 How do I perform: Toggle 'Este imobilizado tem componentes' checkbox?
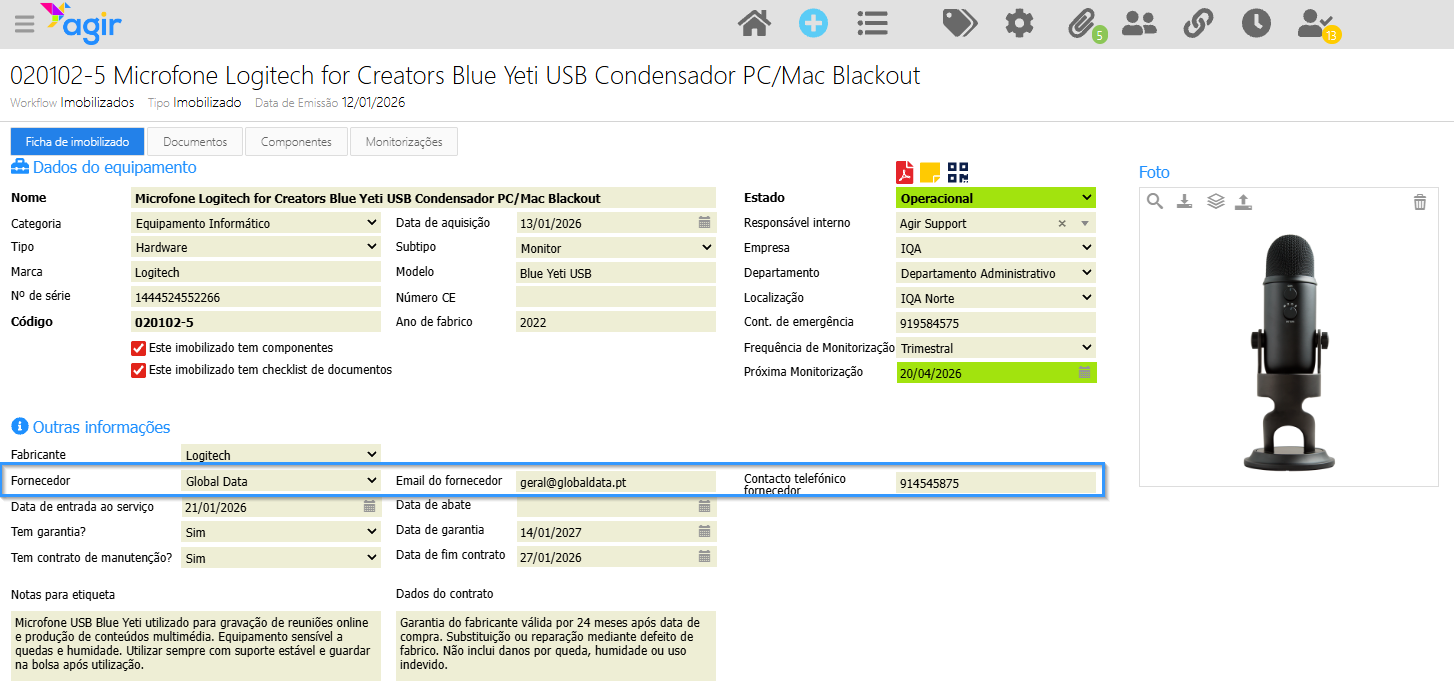tap(139, 348)
